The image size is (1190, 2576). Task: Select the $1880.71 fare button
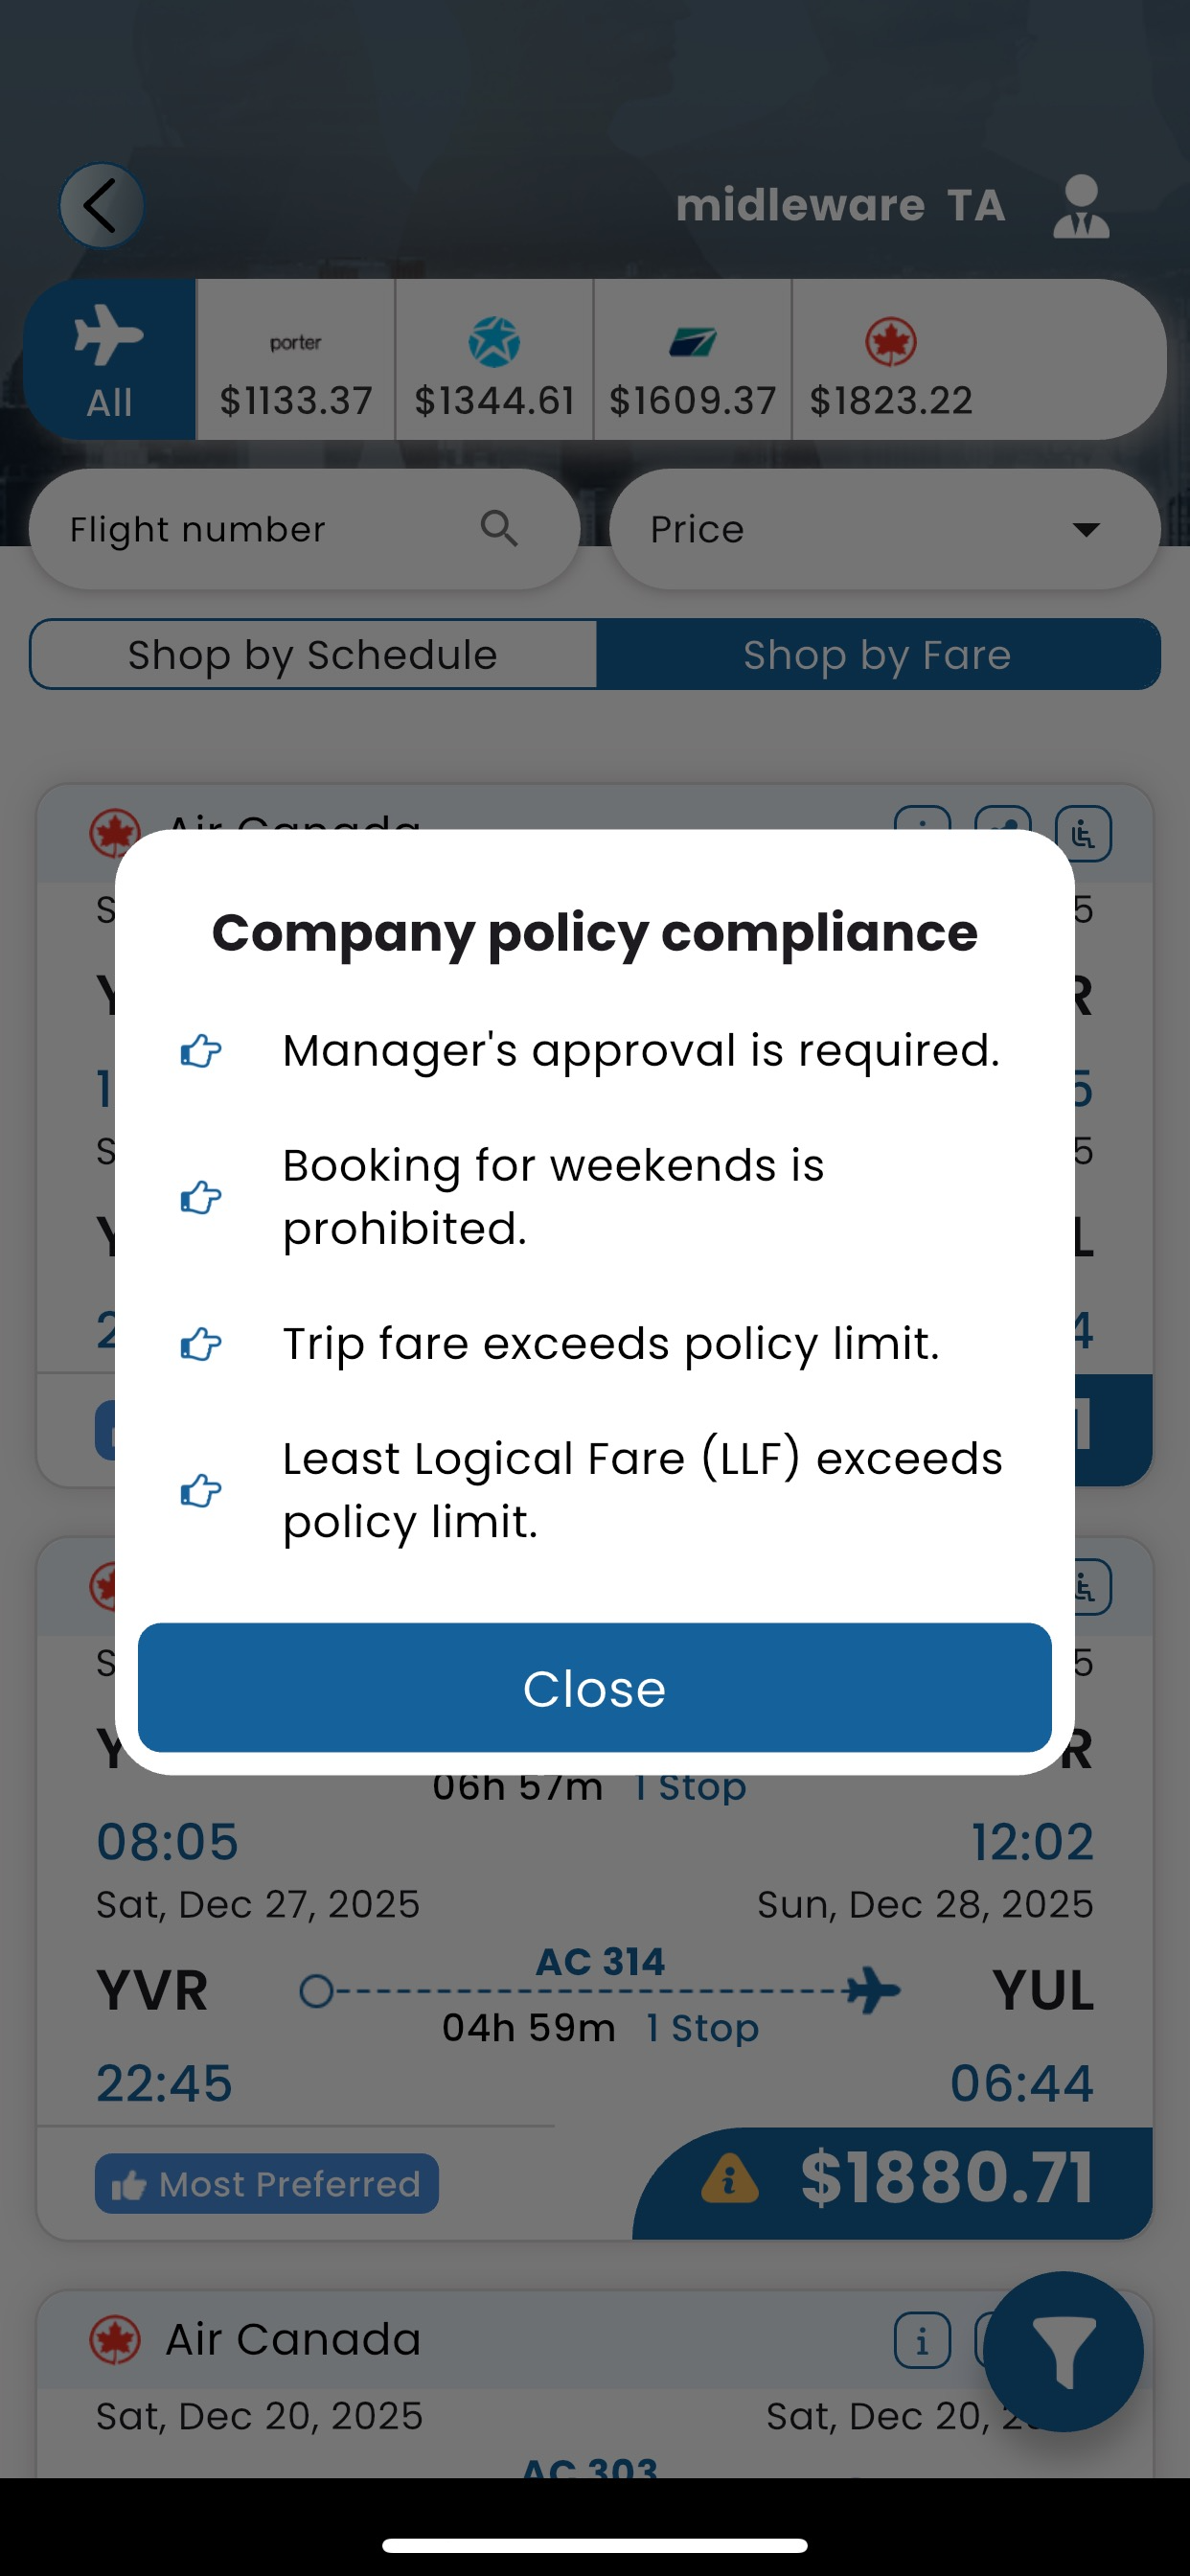(945, 2178)
